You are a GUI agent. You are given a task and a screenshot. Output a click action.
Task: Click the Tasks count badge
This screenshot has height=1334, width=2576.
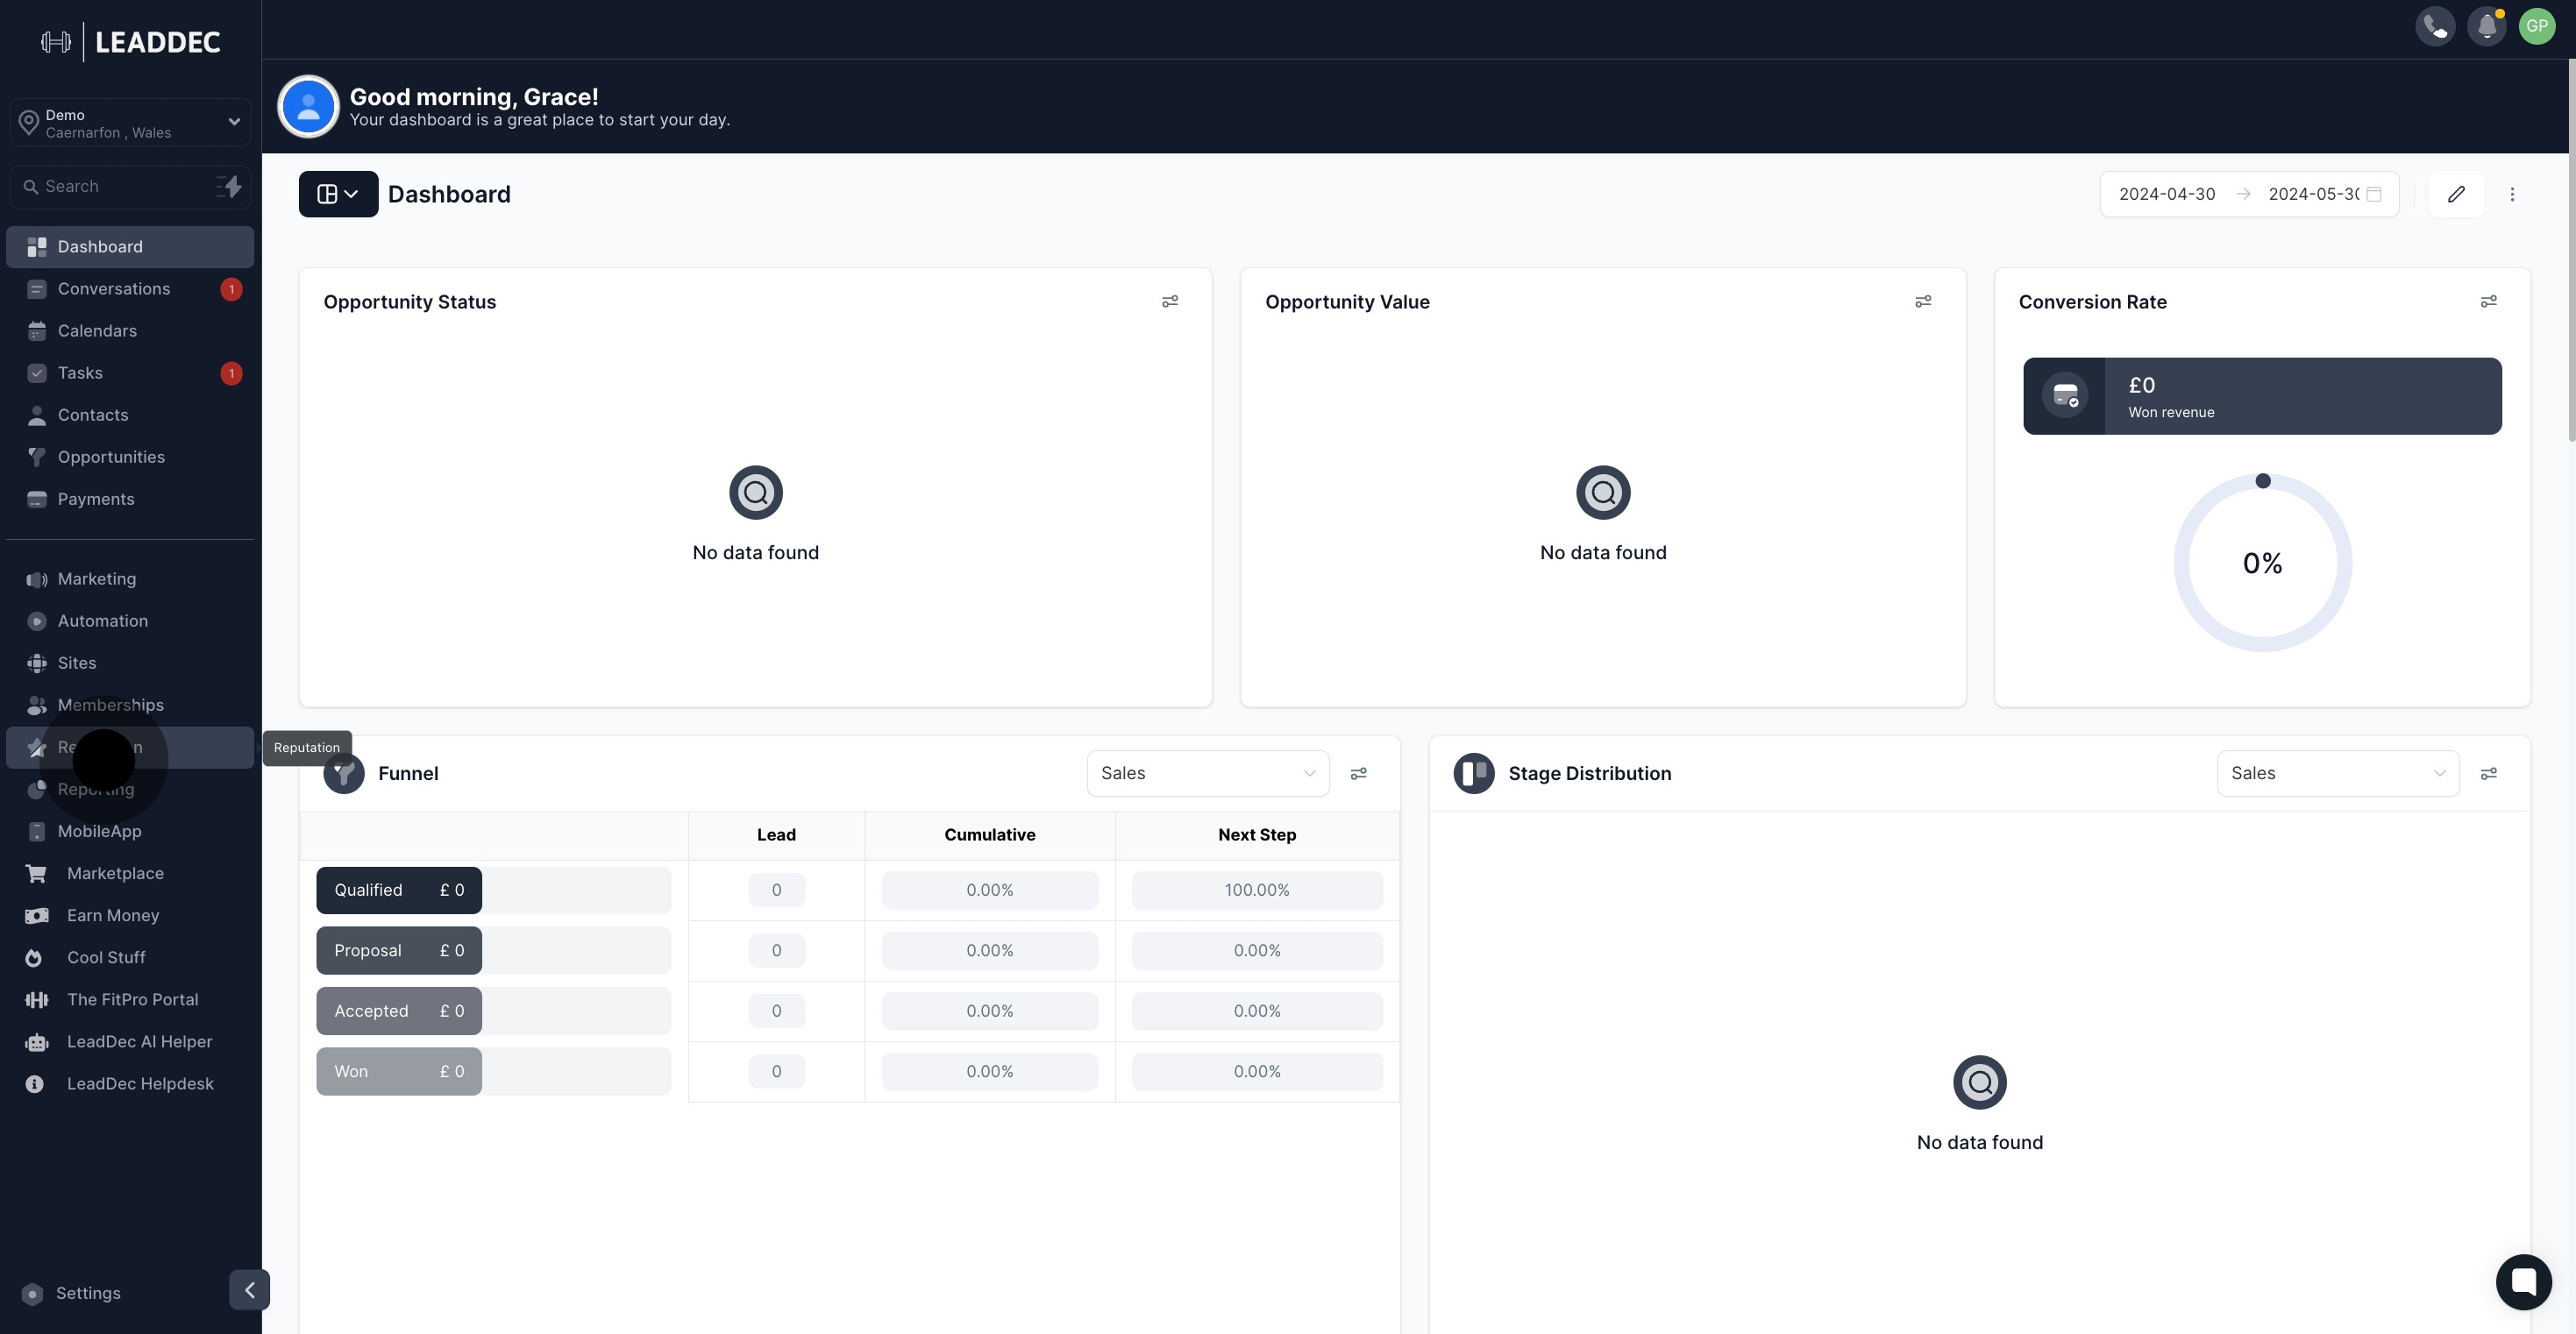pyautogui.click(x=231, y=373)
